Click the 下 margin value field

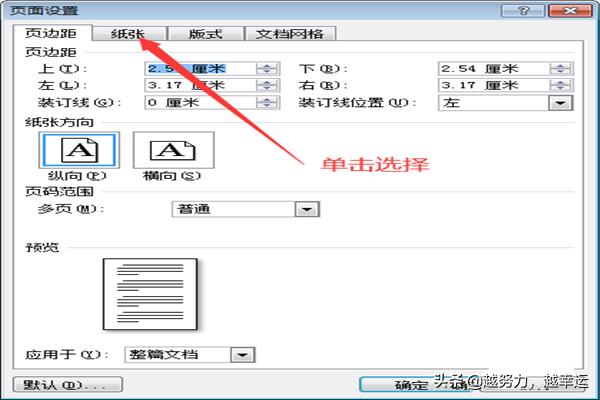(x=491, y=68)
